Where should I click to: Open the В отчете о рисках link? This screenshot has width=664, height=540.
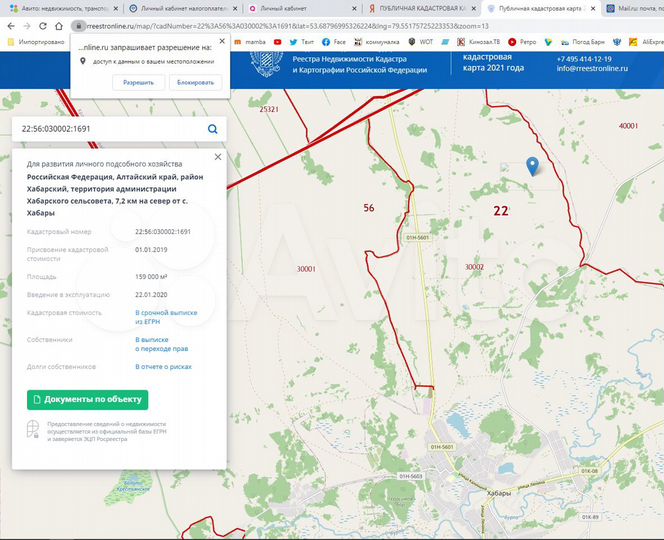click(x=163, y=366)
